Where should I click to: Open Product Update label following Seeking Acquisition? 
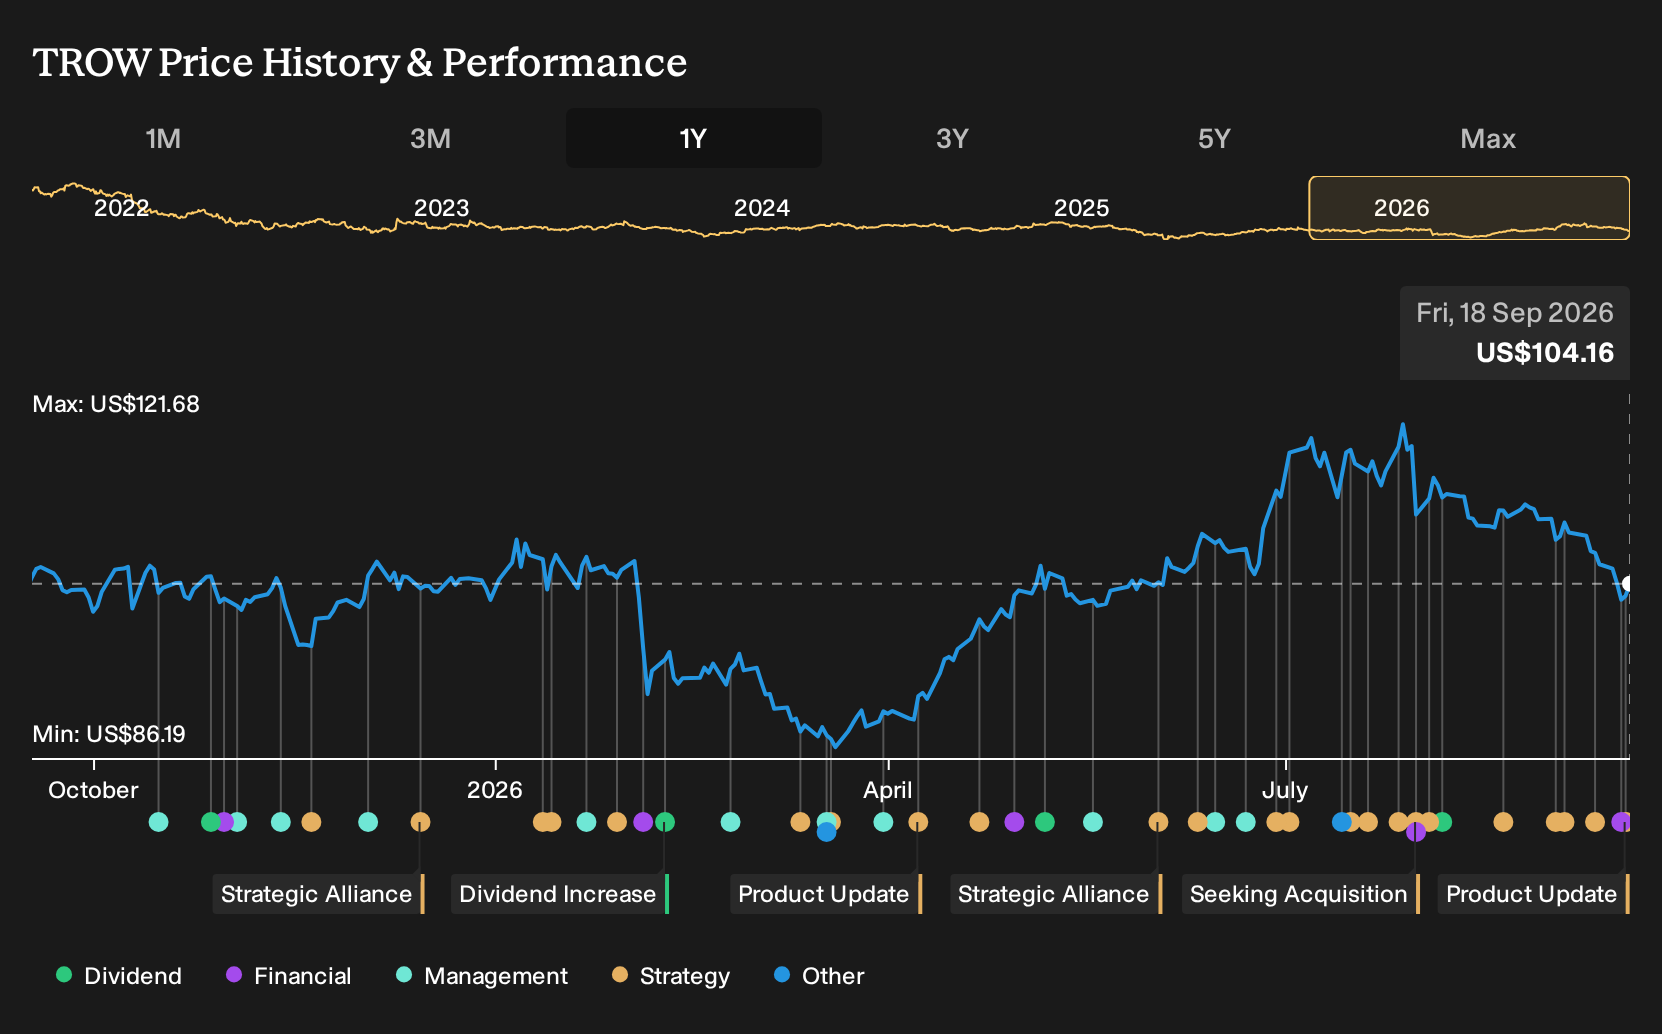pyautogui.click(x=1533, y=894)
